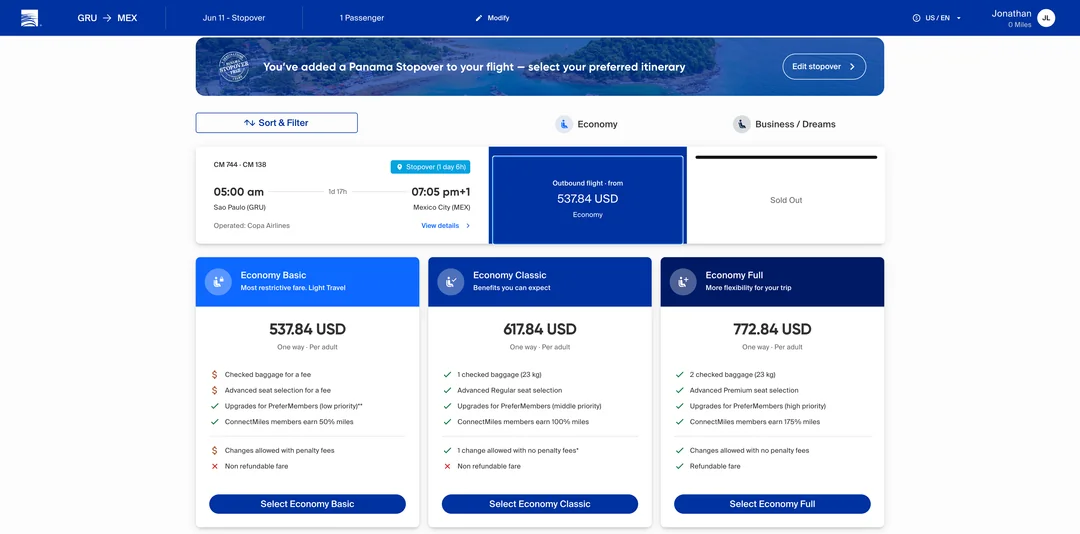Click checkmark beside 1 checked baggage (23 kg)
The image size is (1080, 534).
(x=448, y=375)
